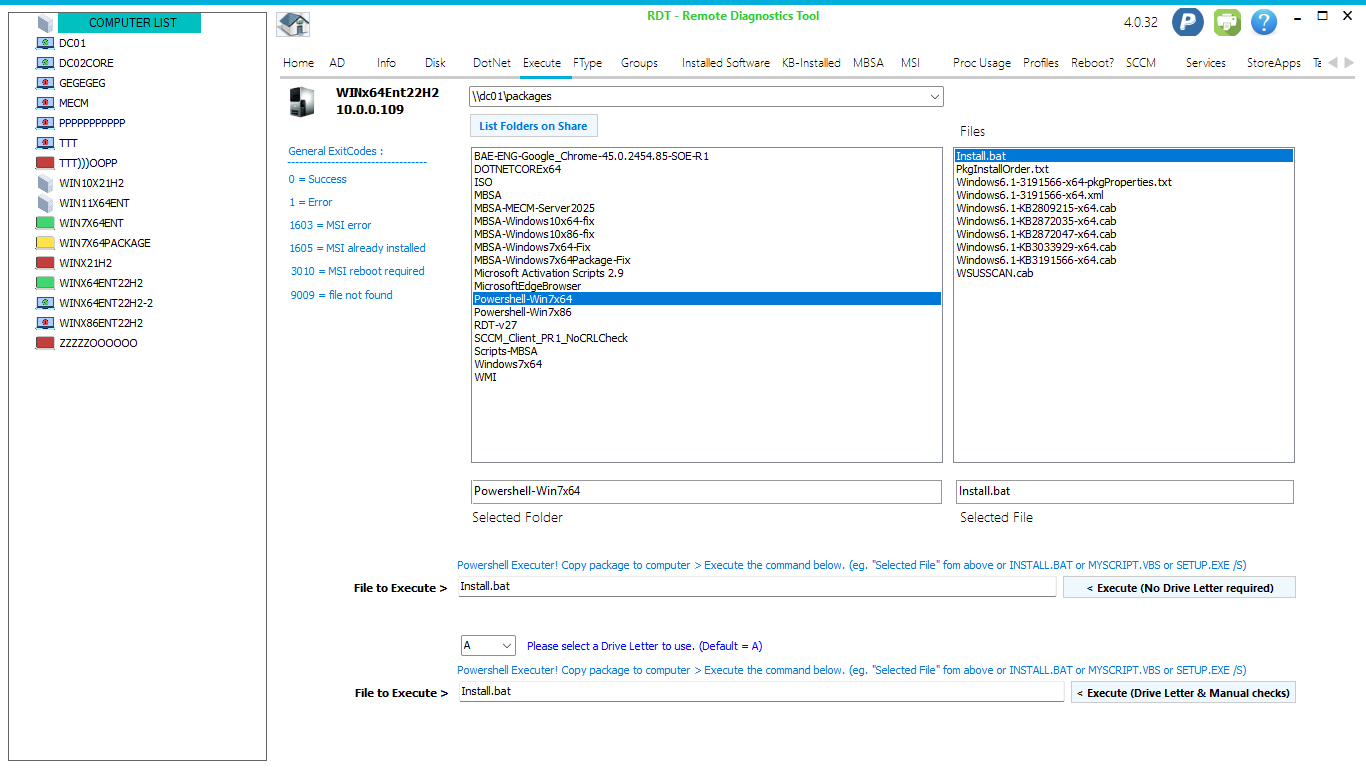Open the blue help question icon
Viewport: 1366px width, 768px height.
1264,22
